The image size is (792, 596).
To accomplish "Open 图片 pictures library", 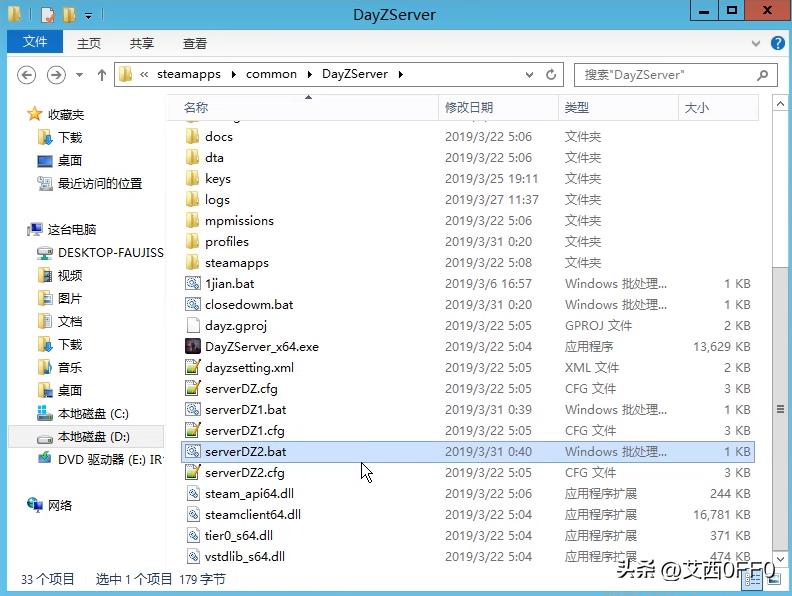I will (x=70, y=299).
